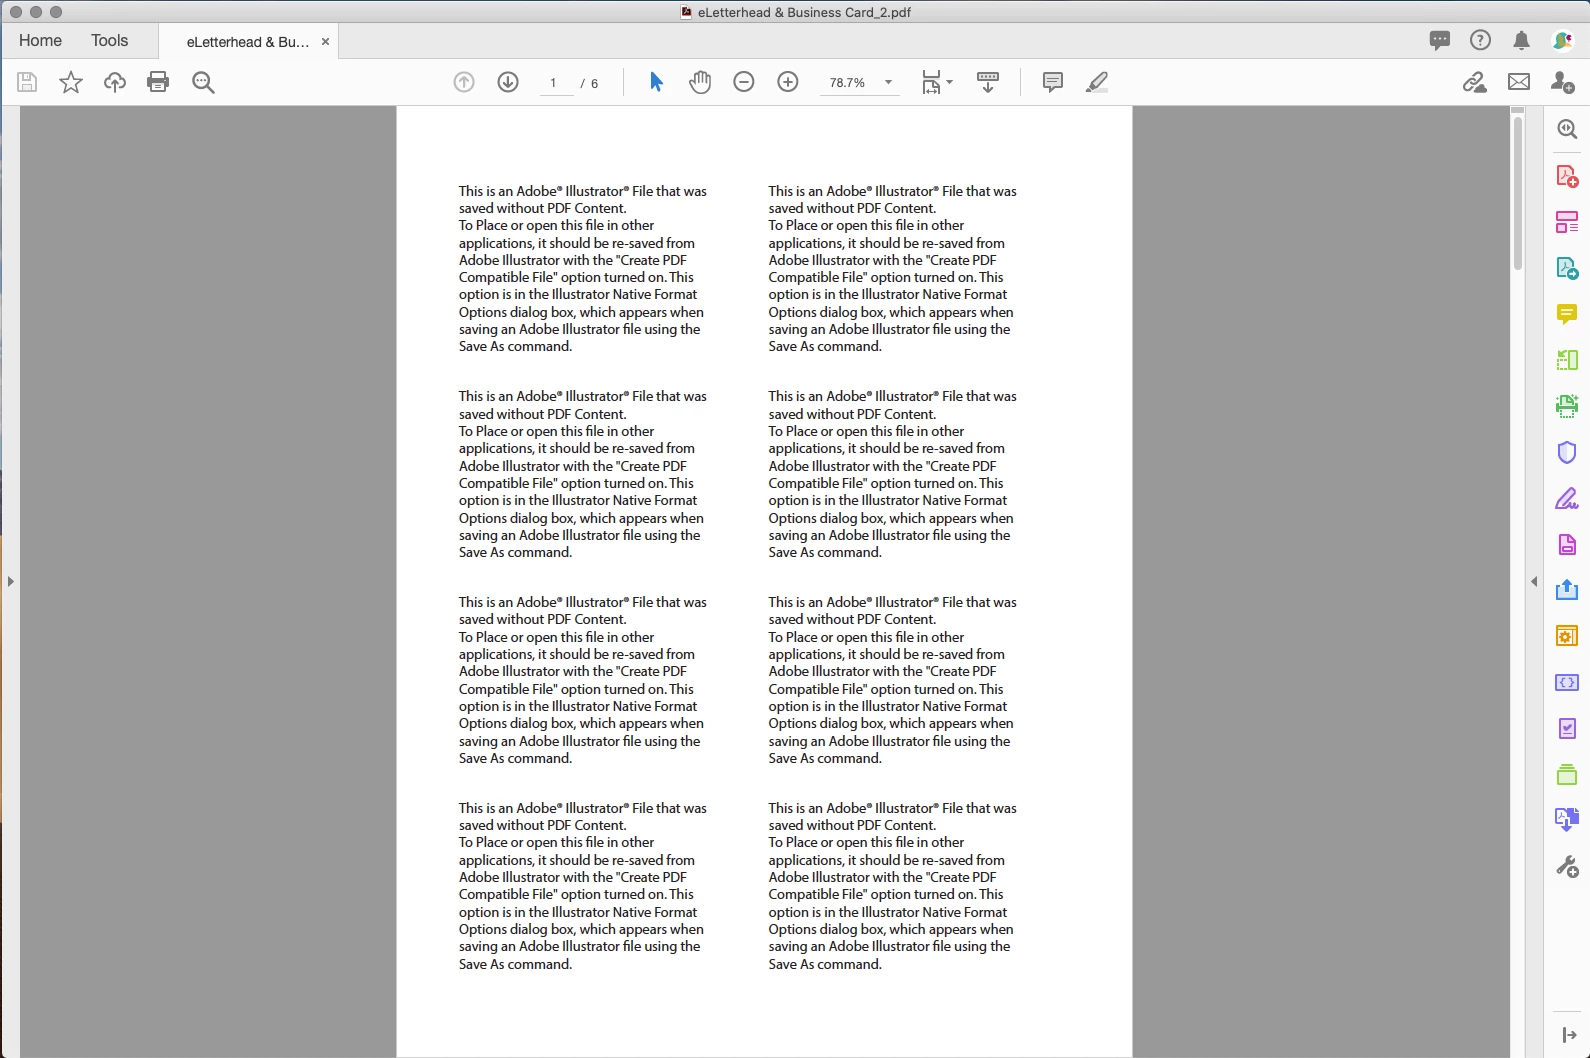1590x1058 pixels.
Task: Open search tools in right pane
Action: pyautogui.click(x=1567, y=129)
